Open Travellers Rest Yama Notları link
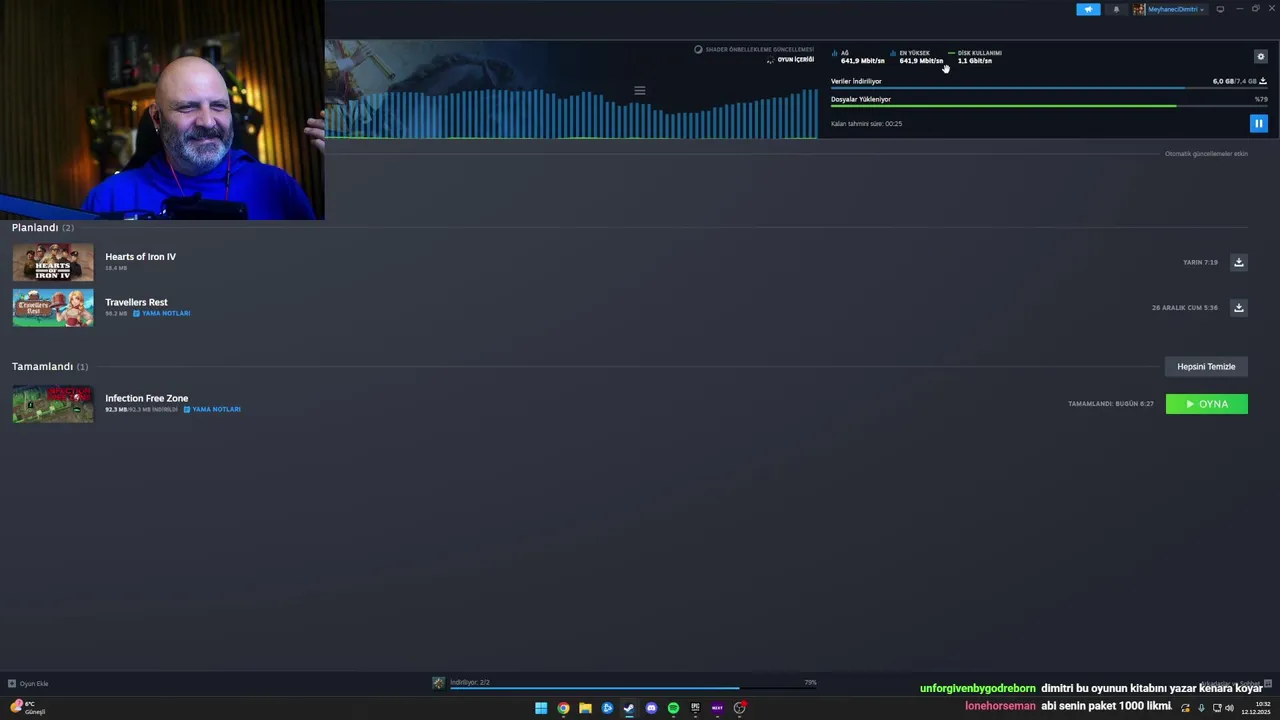 [162, 313]
